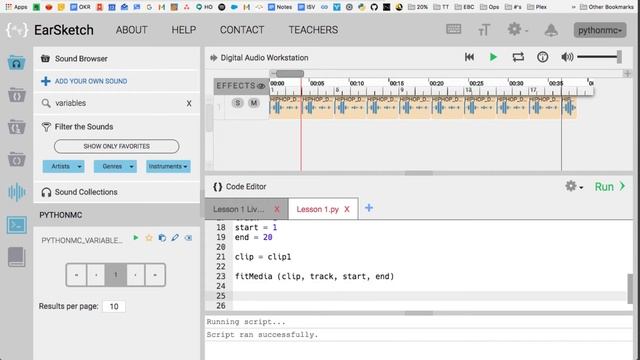Open the curriculum book sidebar icon
Image resolution: width=640 pixels, height=360 pixels.
click(x=16, y=257)
